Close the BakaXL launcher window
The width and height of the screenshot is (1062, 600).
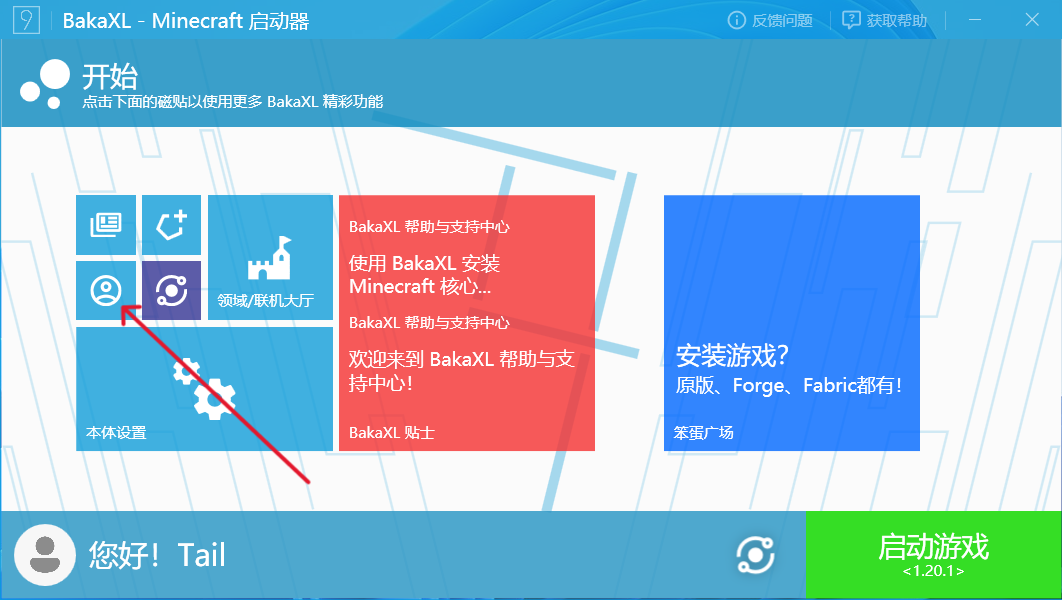[x=1033, y=20]
